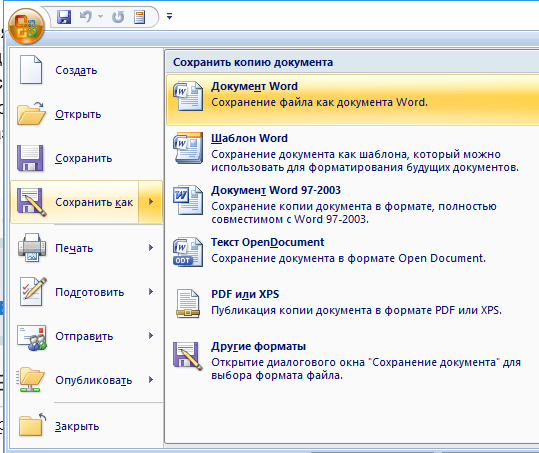Expand the Отправить submenu arrow
Image resolution: width=539 pixels, height=453 pixels.
pyautogui.click(x=151, y=335)
